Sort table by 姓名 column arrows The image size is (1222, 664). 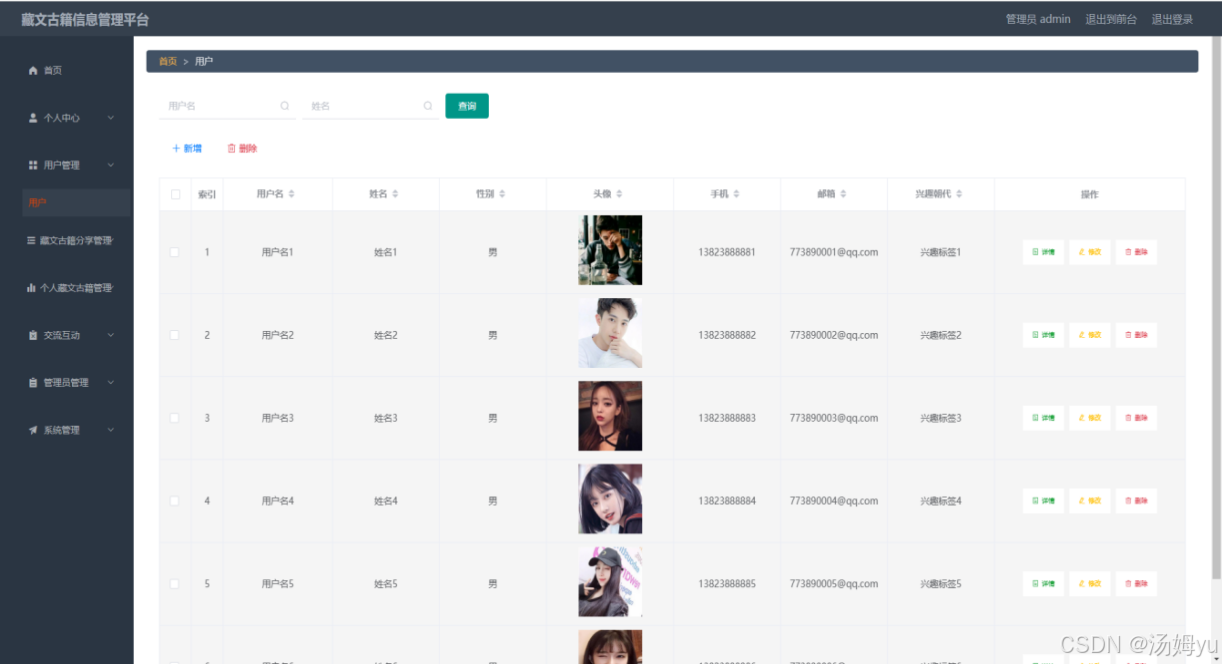[395, 194]
